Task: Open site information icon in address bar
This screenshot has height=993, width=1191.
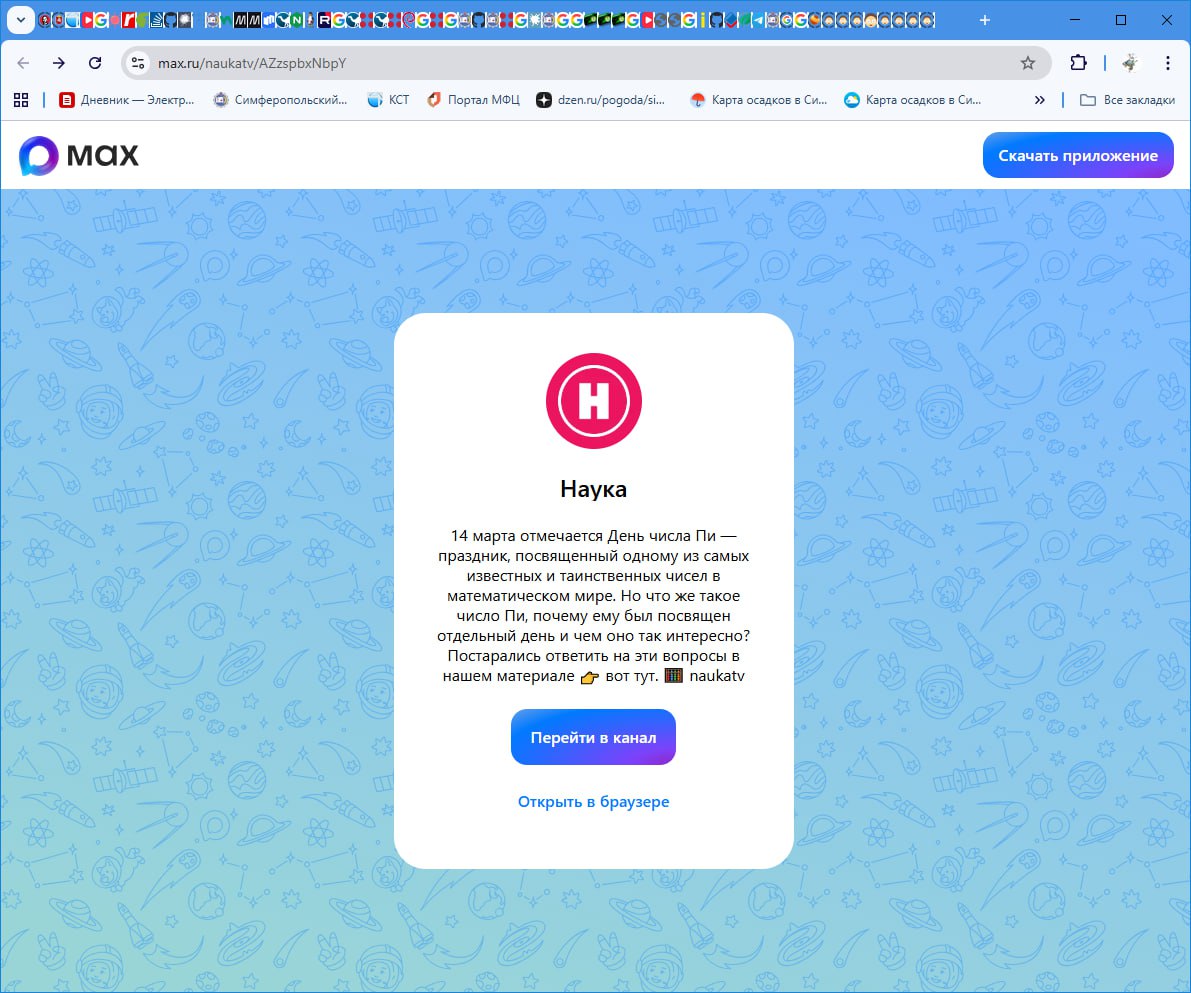Action: (139, 63)
